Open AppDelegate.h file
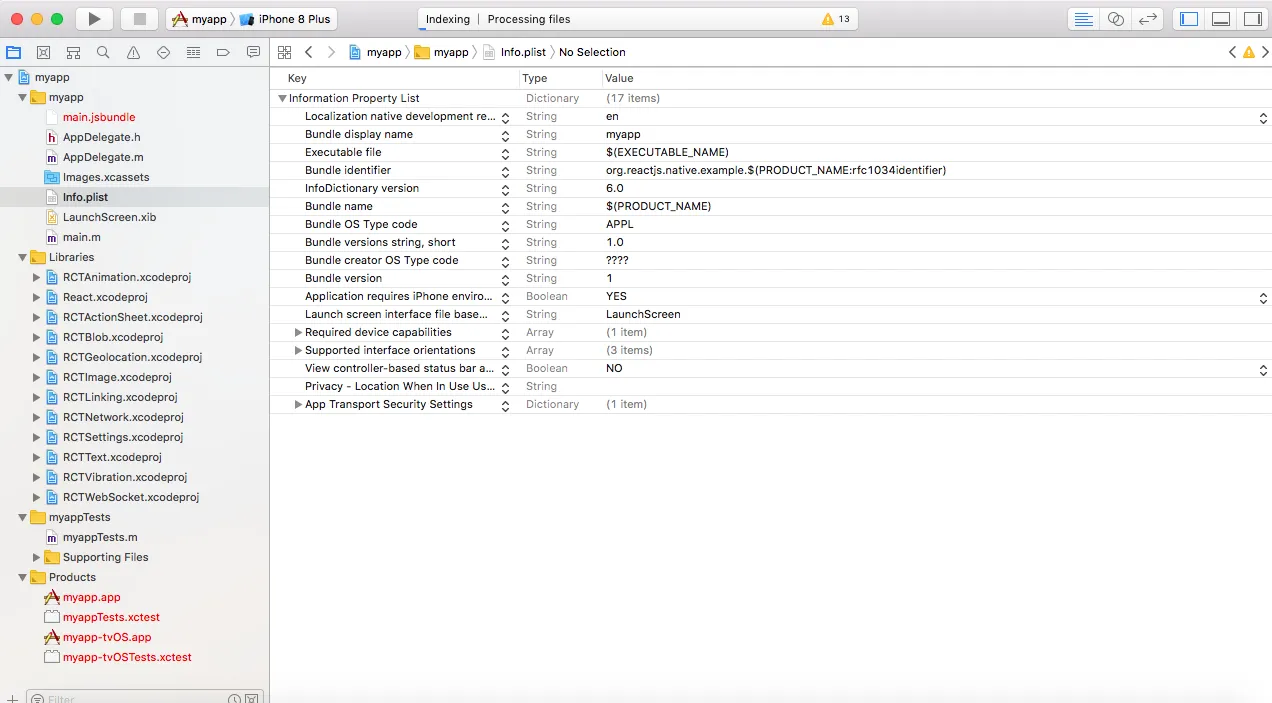The width and height of the screenshot is (1272, 703). coord(101,137)
